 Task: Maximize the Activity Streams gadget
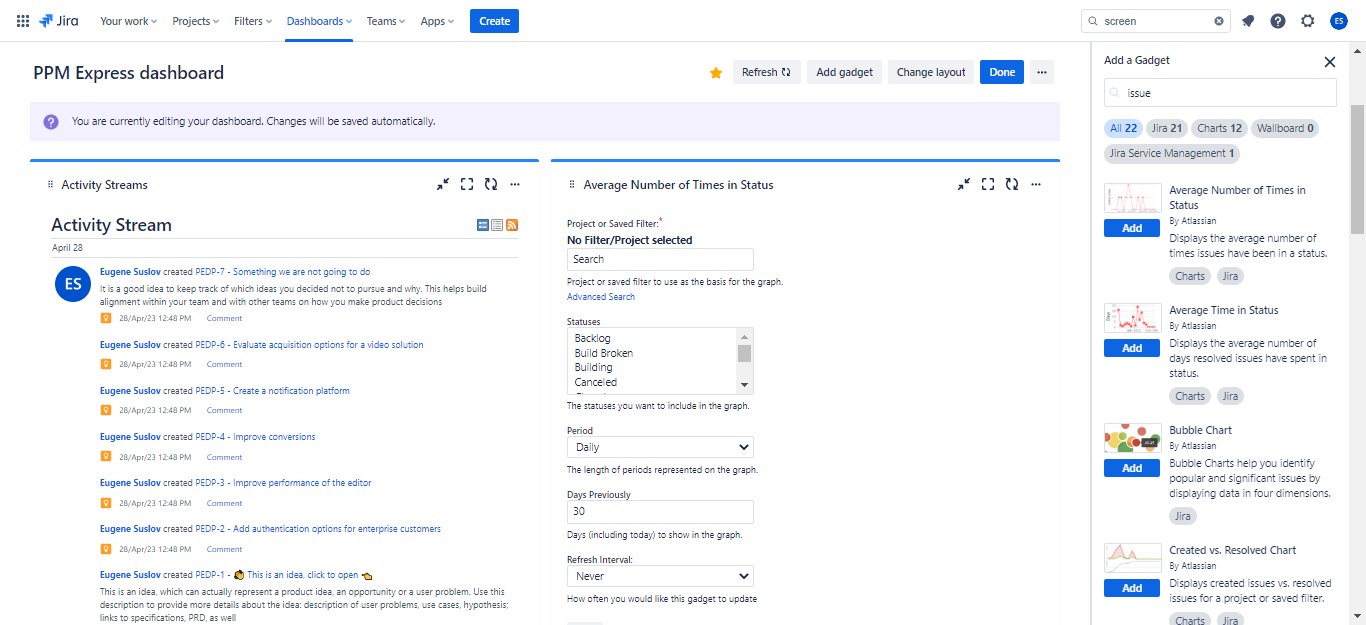pos(467,184)
